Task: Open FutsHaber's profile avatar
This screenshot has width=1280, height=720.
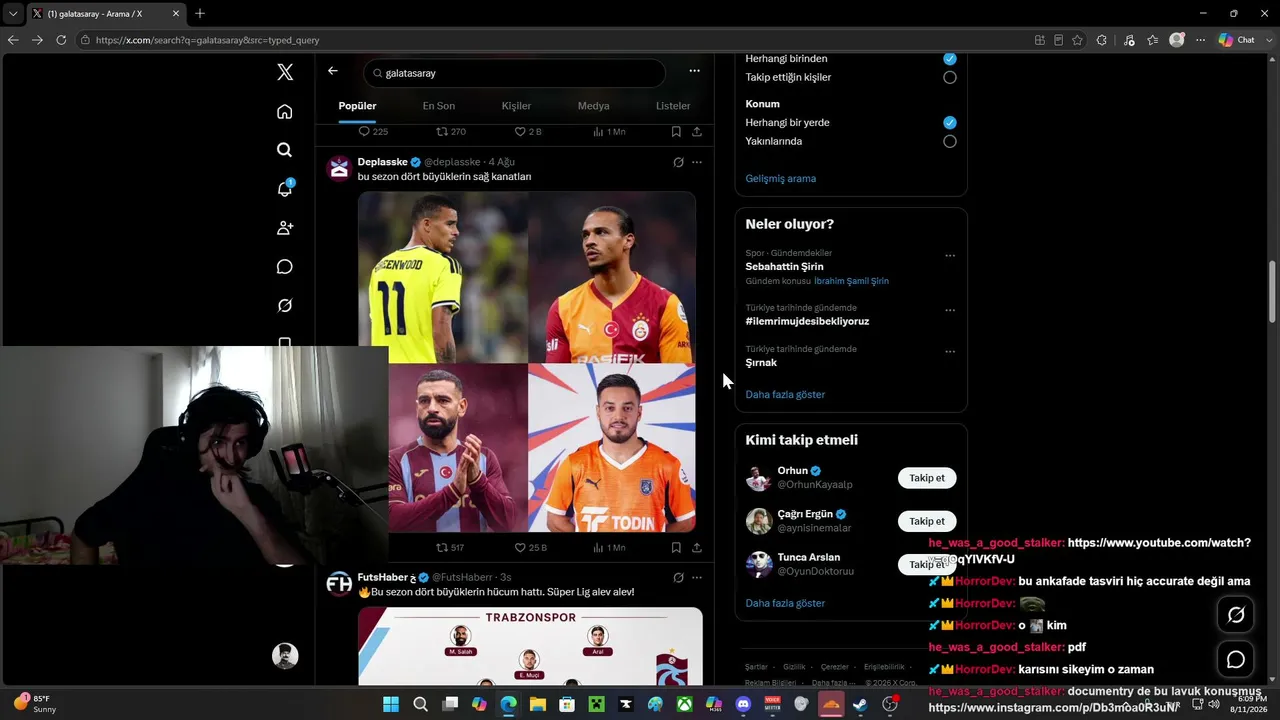Action: pyautogui.click(x=339, y=584)
